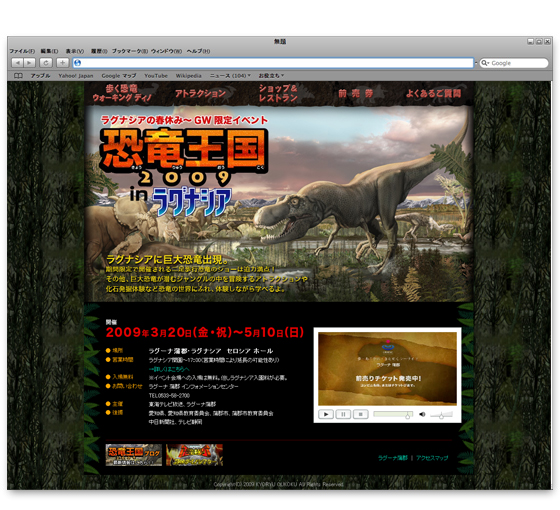Open the ブックマーク menu
The image size is (560, 510).
click(x=130, y=51)
